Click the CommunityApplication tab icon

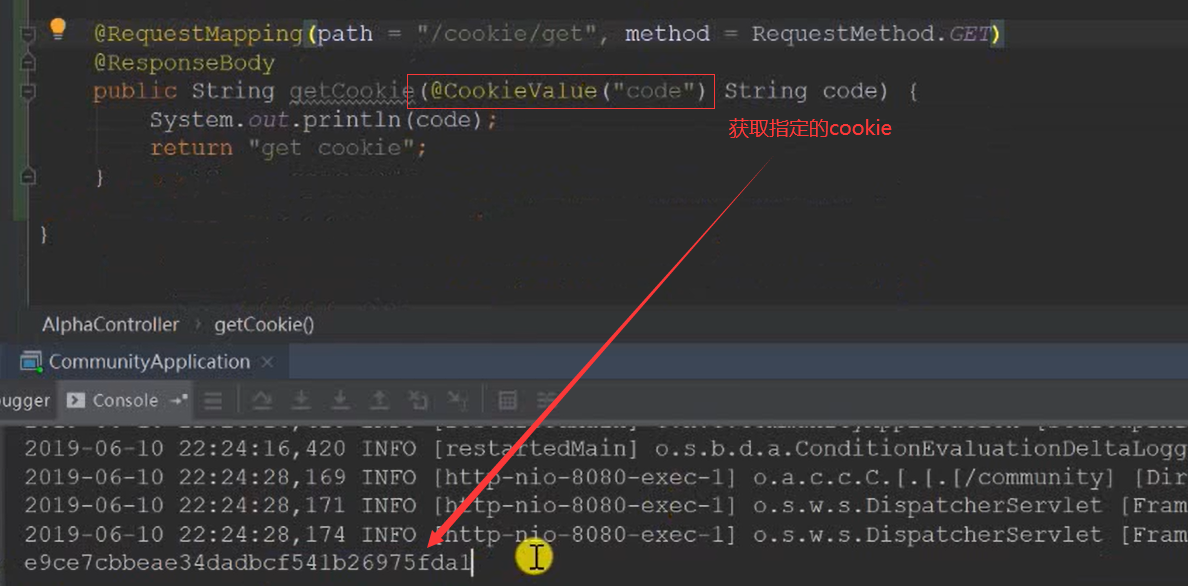tap(32, 362)
